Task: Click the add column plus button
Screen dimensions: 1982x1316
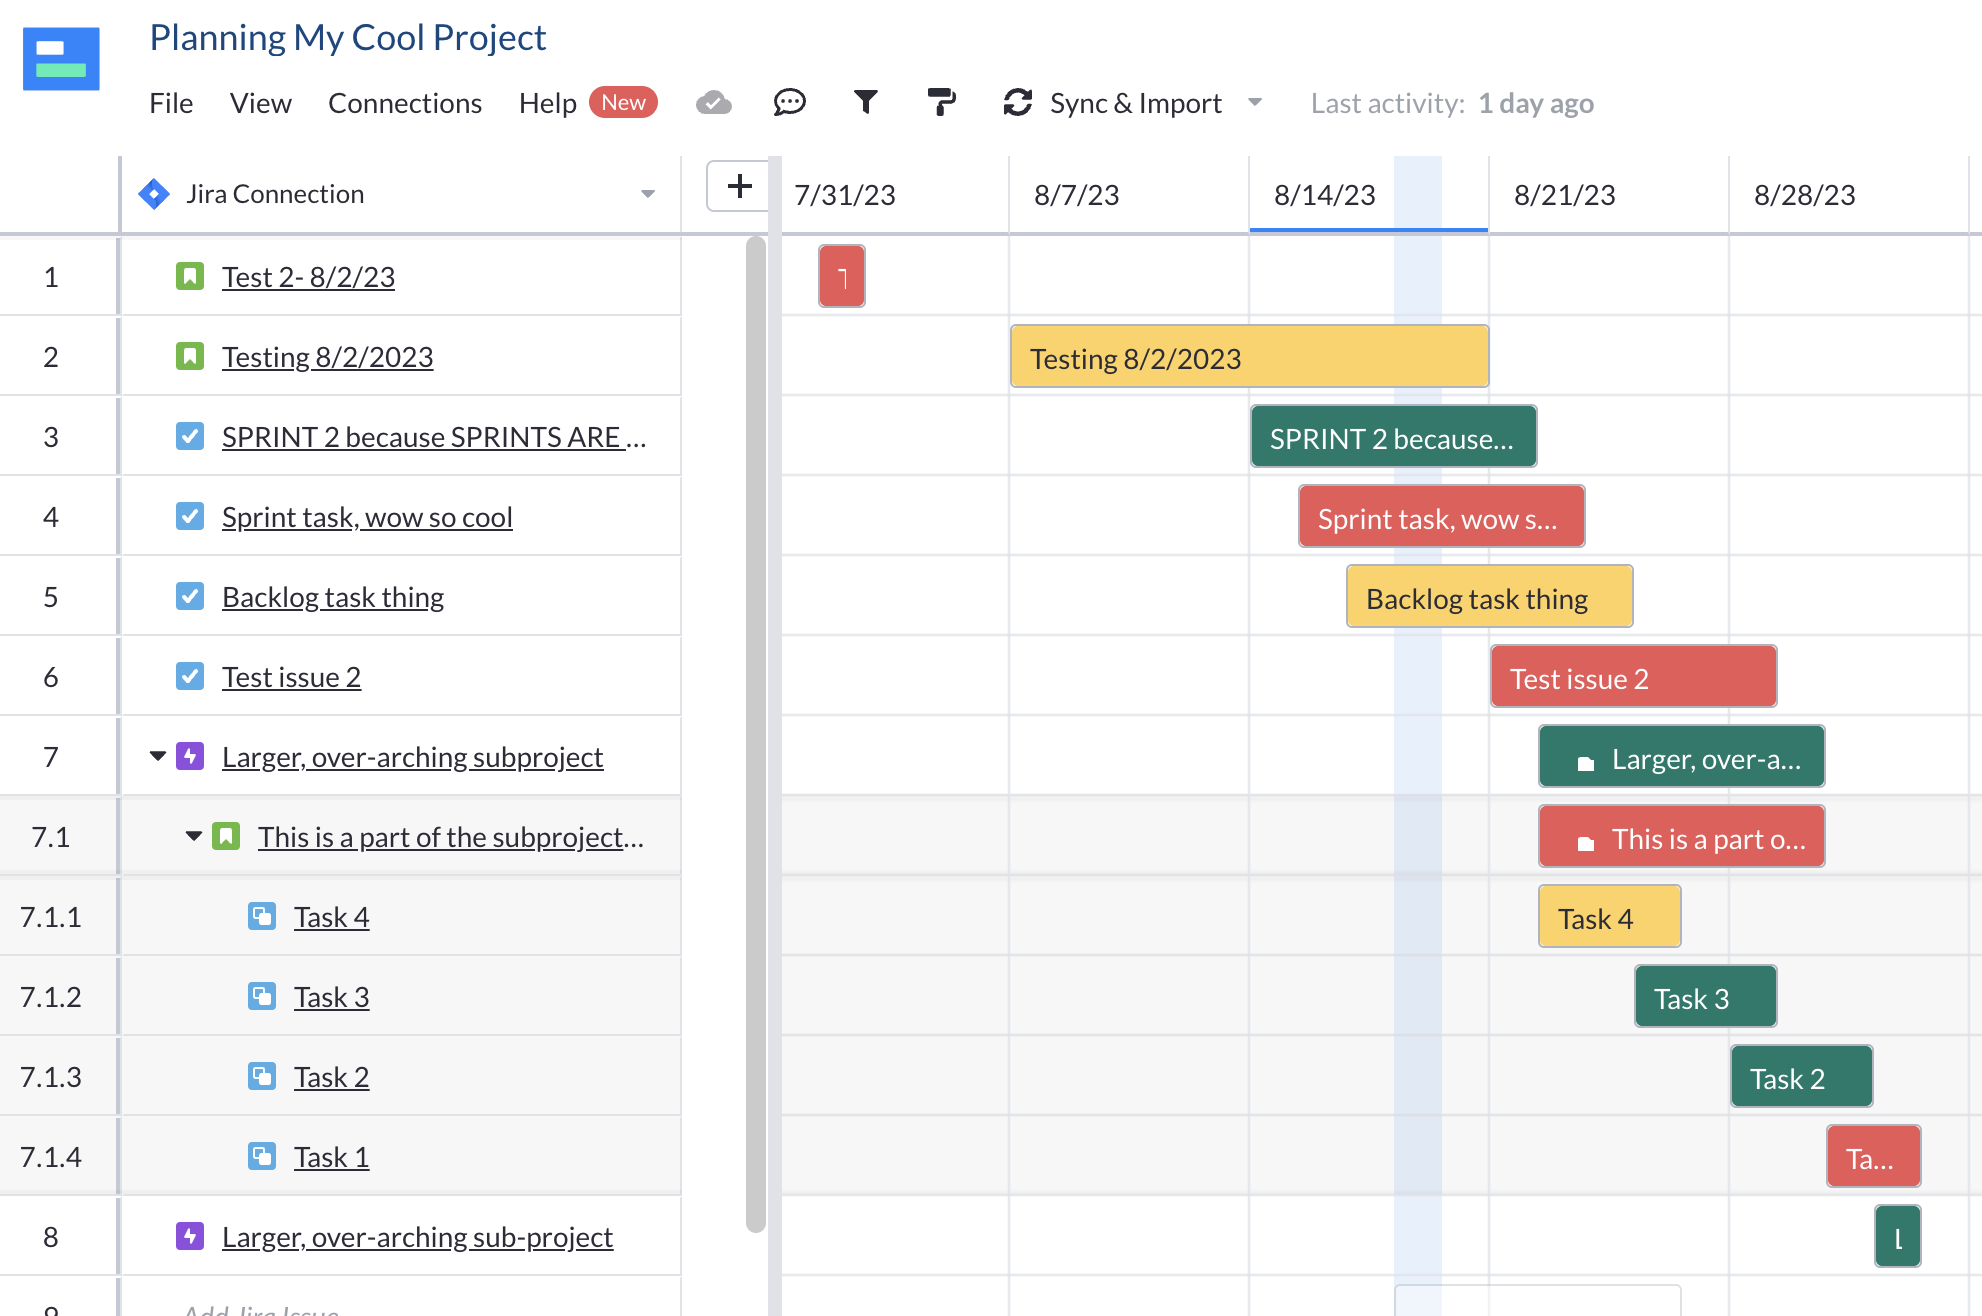Action: [x=739, y=186]
